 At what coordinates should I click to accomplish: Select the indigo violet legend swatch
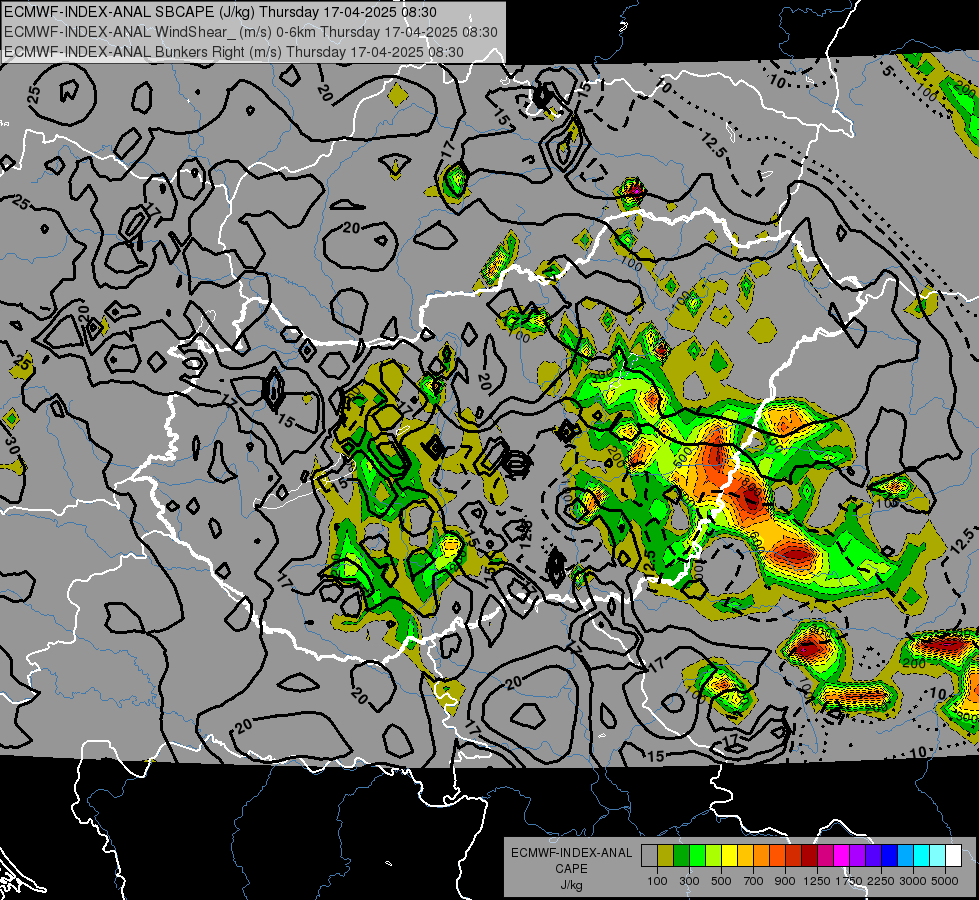point(873,855)
